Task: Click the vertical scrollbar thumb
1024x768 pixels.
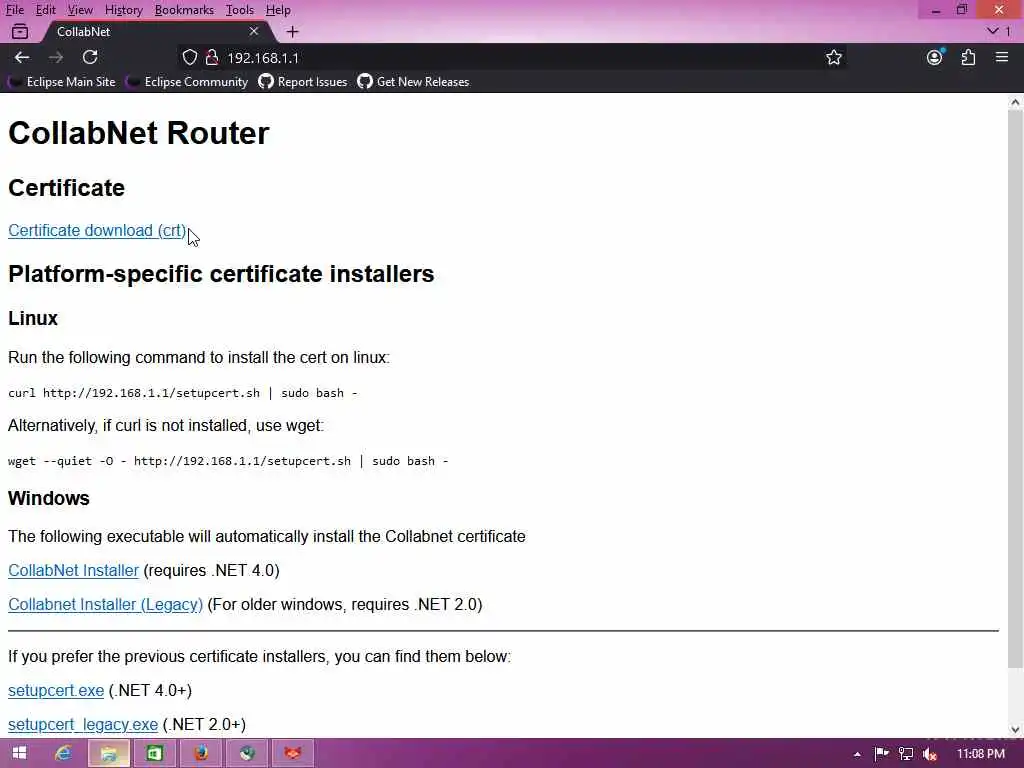Action: (x=1015, y=389)
